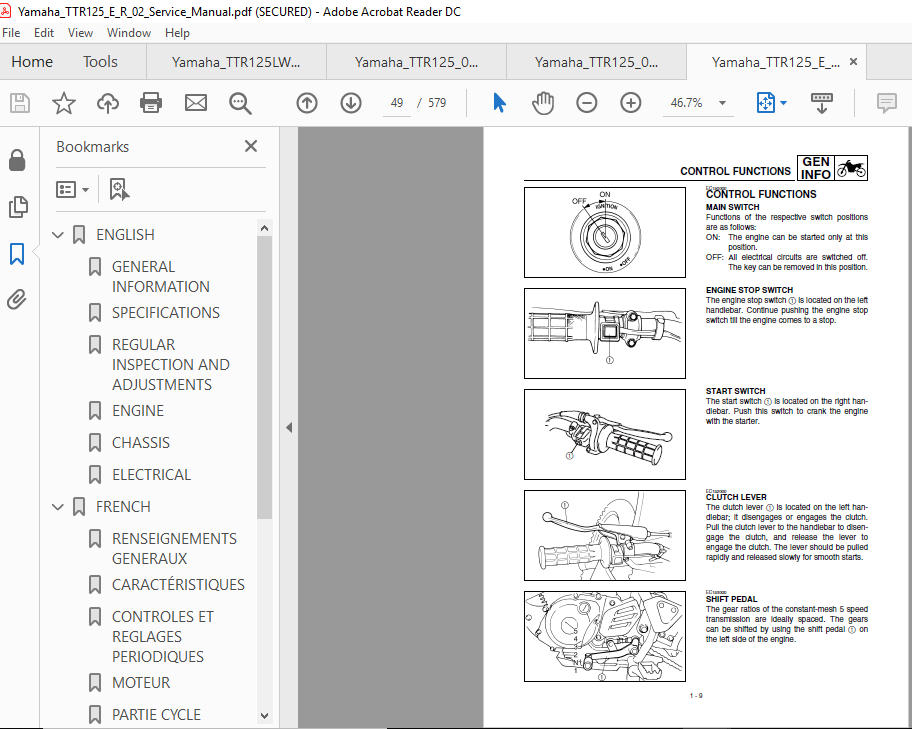Open the page thumbnails panel icon
Screen dimensions: 912x729
coord(18,207)
